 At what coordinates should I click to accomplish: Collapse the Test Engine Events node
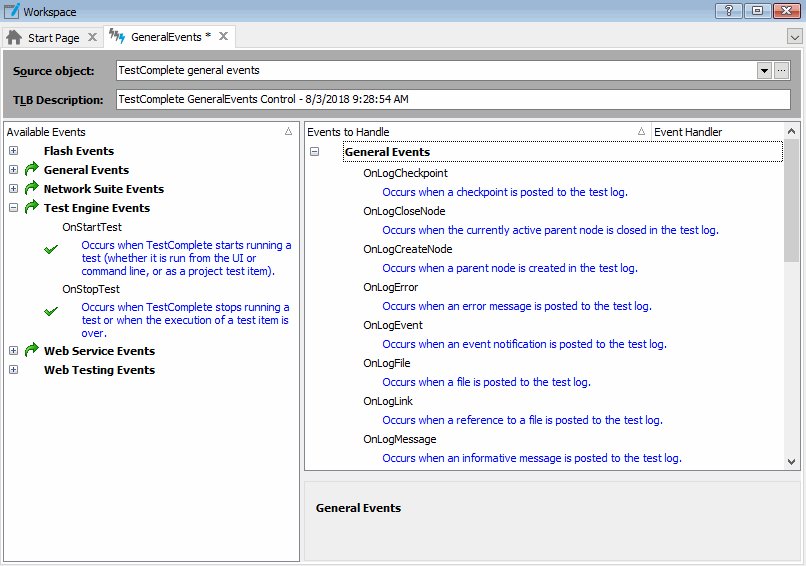(13, 208)
